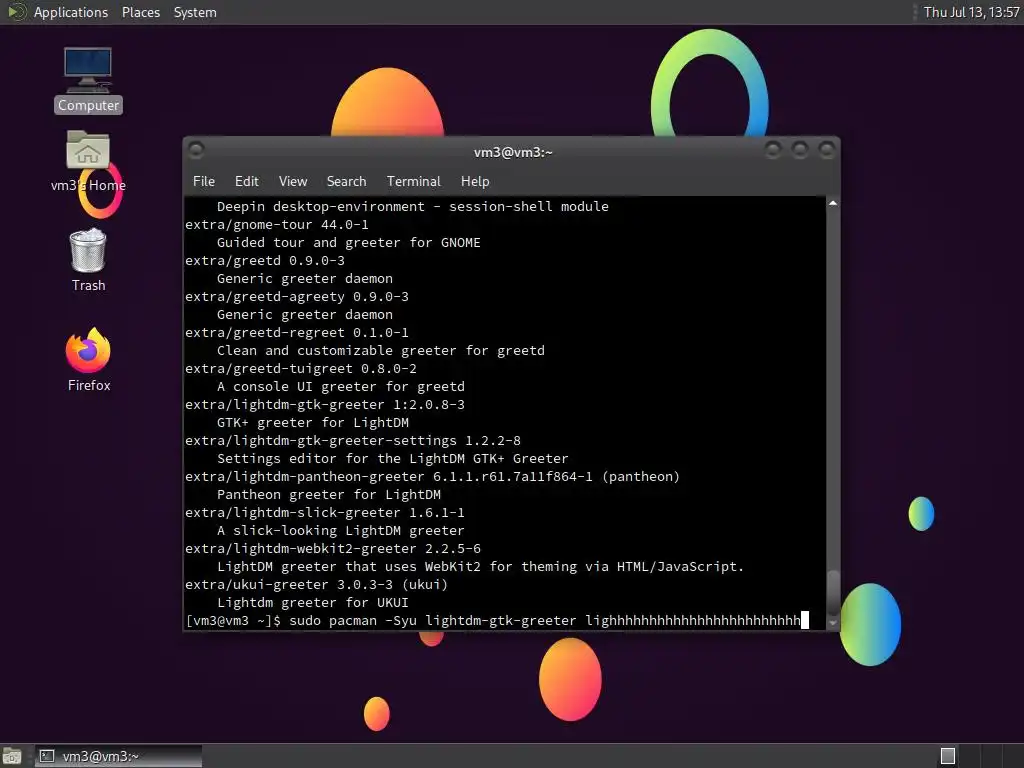Click the terminal icon in taskbar entry
This screenshot has height=768, width=1024.
(x=47, y=756)
